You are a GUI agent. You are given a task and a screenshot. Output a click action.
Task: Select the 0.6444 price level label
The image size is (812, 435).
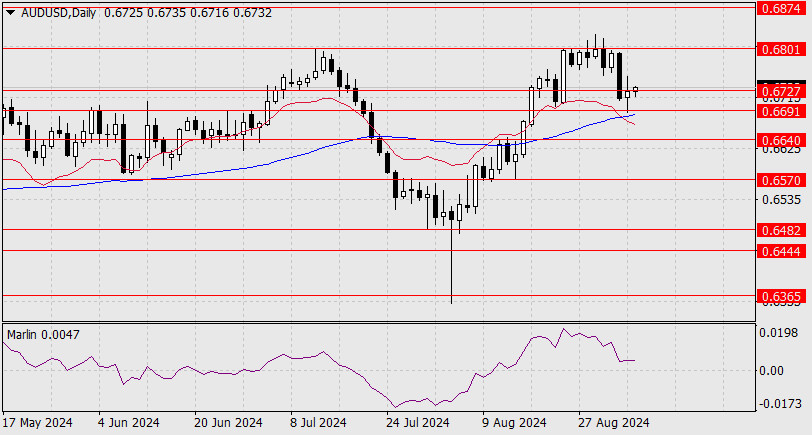782,252
